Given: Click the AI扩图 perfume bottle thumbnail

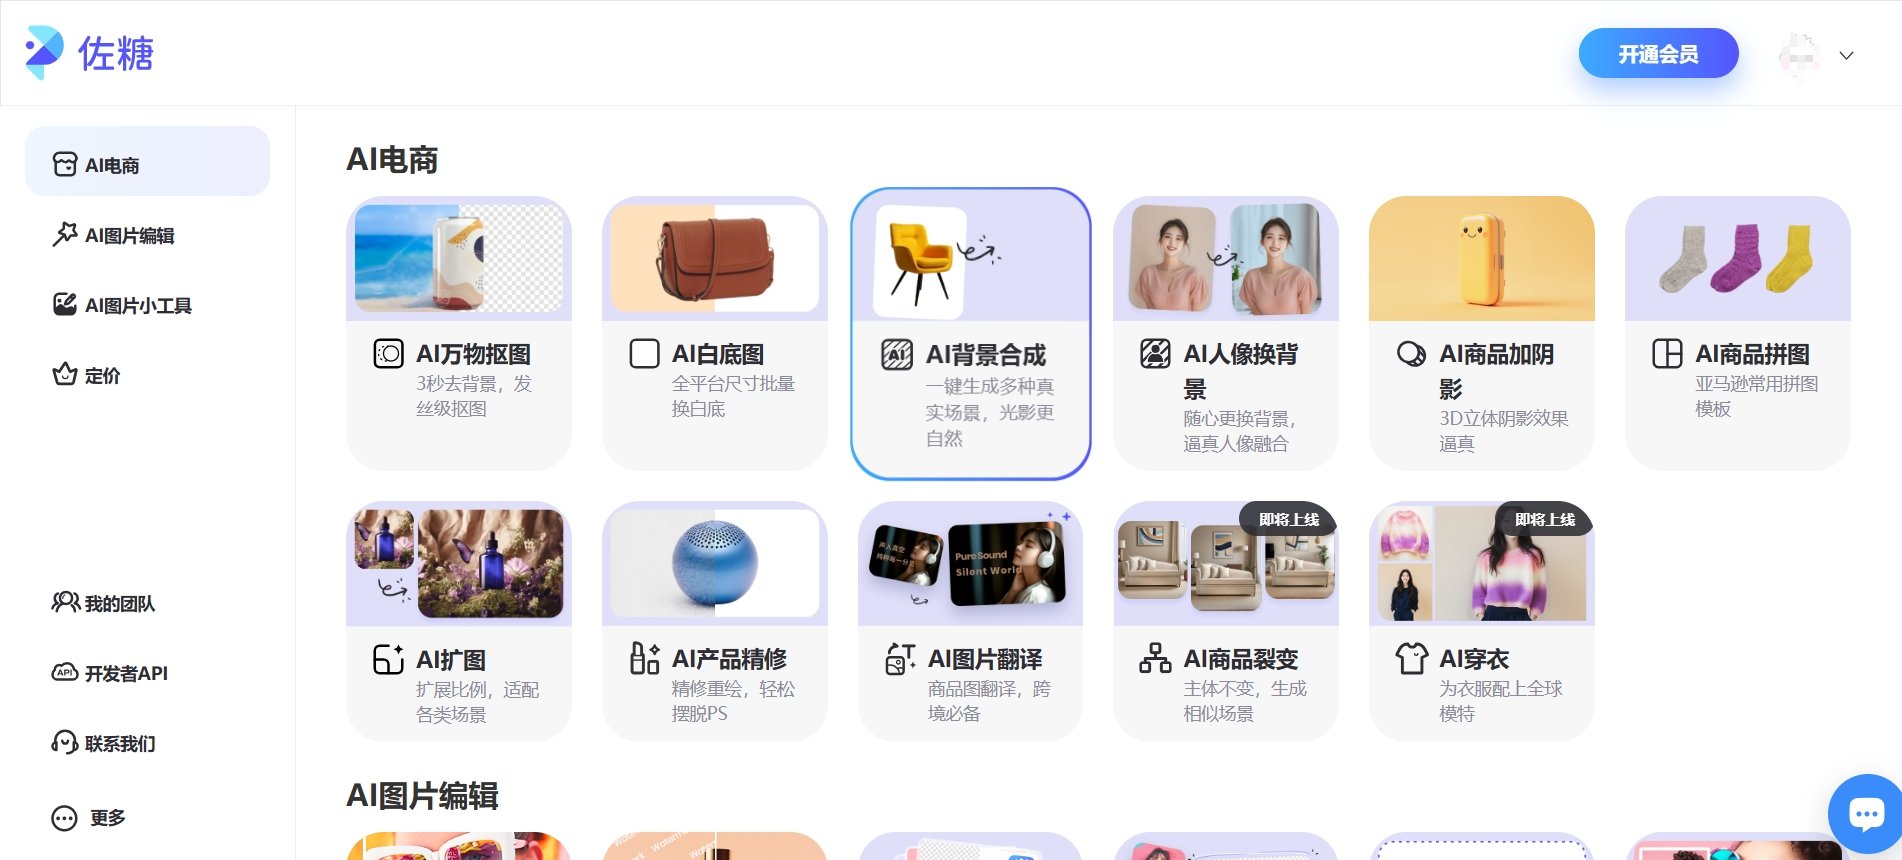Looking at the screenshot, I should tap(459, 564).
